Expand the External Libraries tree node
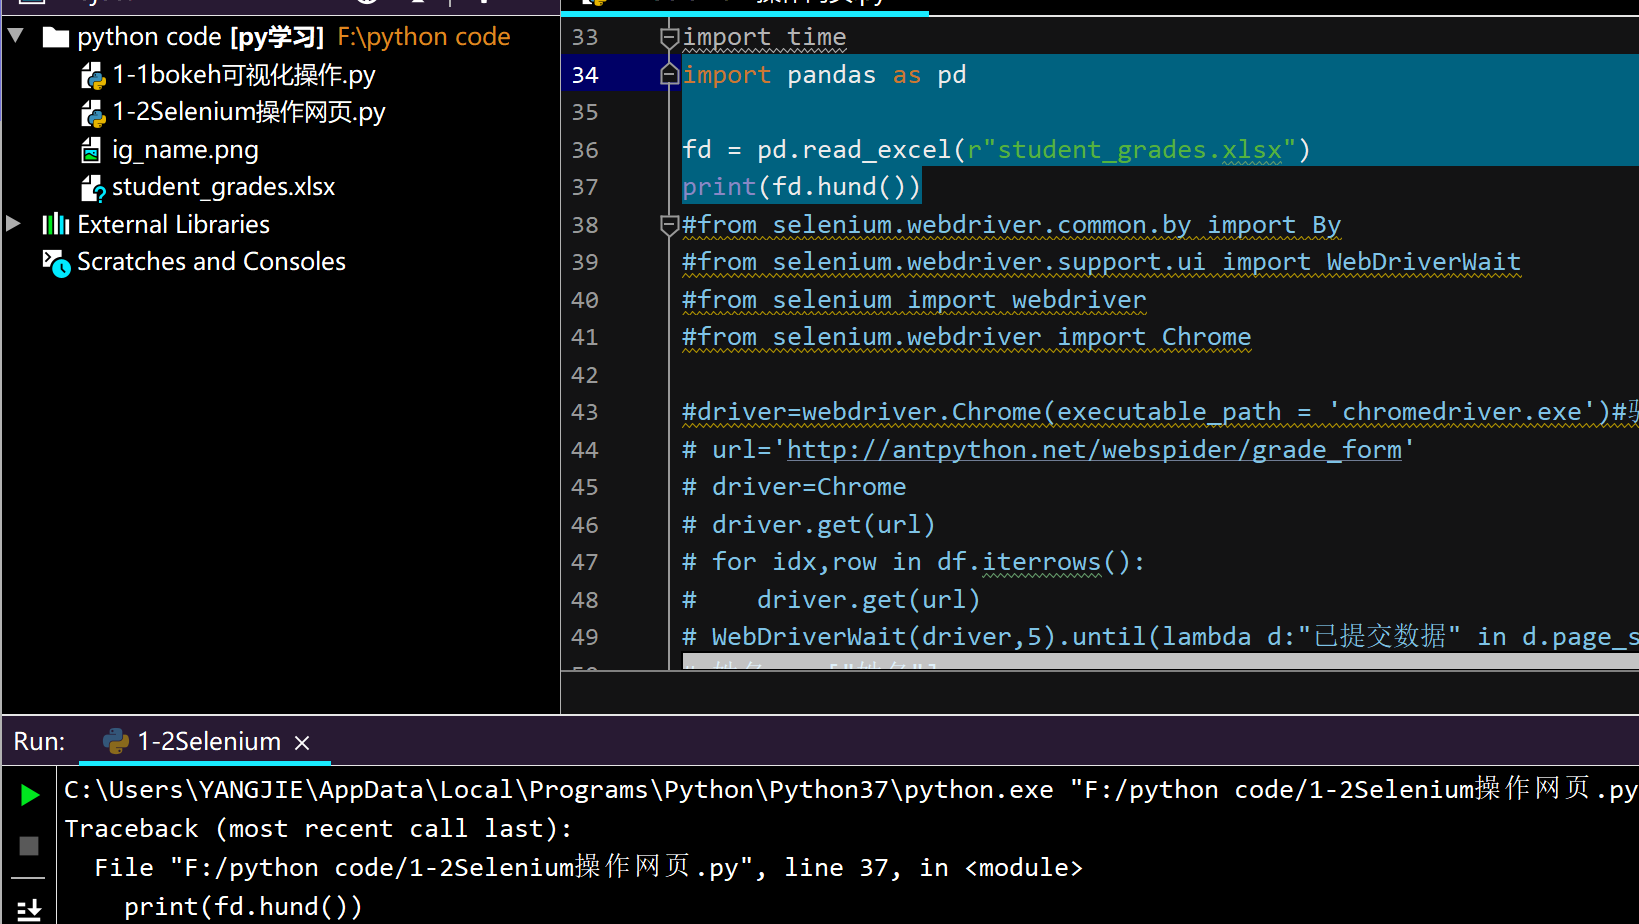Screen dimensions: 1639x924 [14, 224]
